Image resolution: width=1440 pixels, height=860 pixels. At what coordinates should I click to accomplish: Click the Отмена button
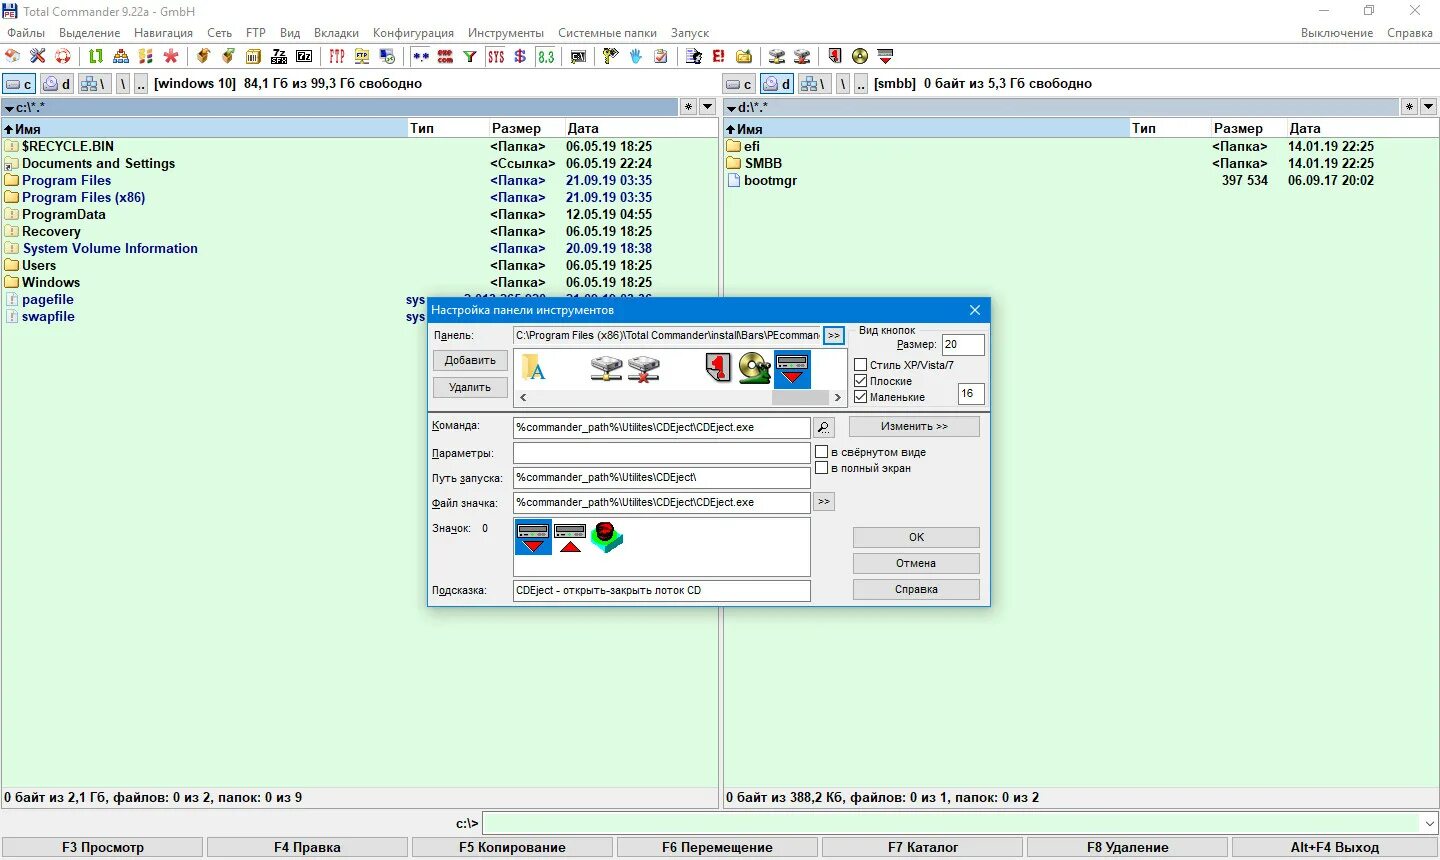(x=916, y=563)
